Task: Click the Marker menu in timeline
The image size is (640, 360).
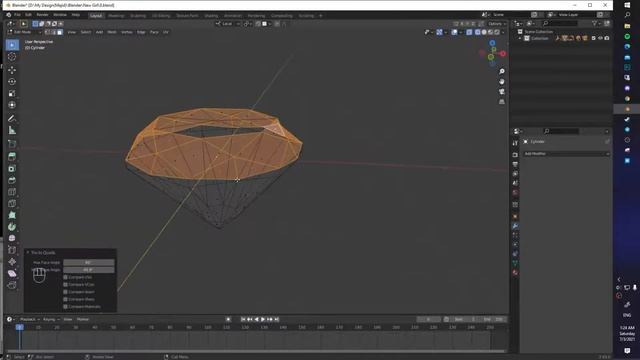Action: 83,319
